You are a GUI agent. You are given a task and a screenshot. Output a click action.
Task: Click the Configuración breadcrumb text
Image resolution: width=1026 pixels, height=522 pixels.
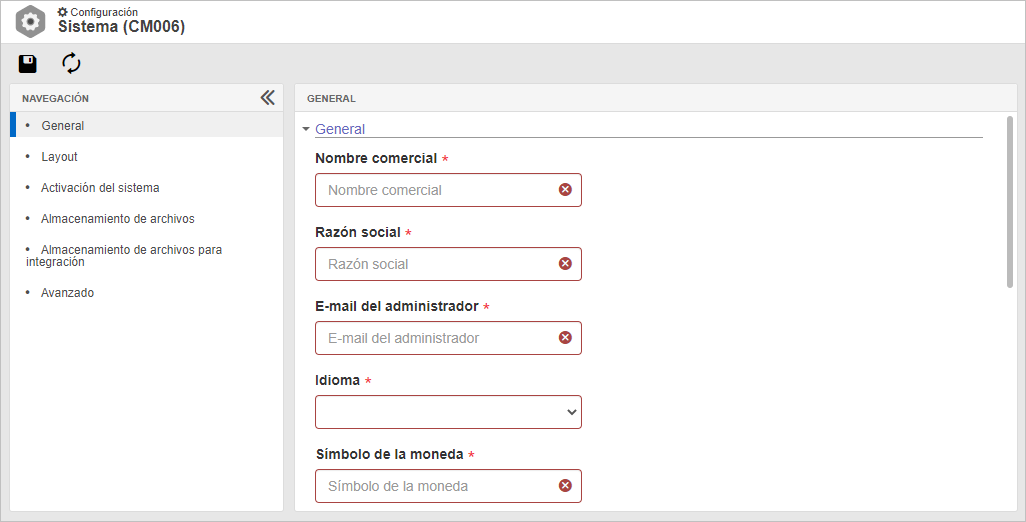(x=104, y=12)
